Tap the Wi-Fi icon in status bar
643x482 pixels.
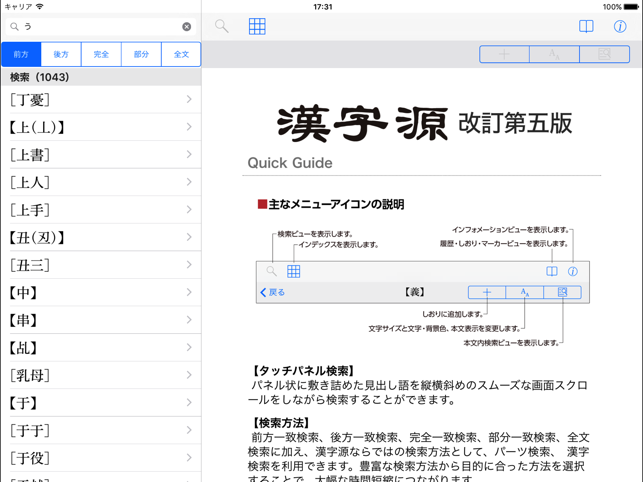[40, 7]
